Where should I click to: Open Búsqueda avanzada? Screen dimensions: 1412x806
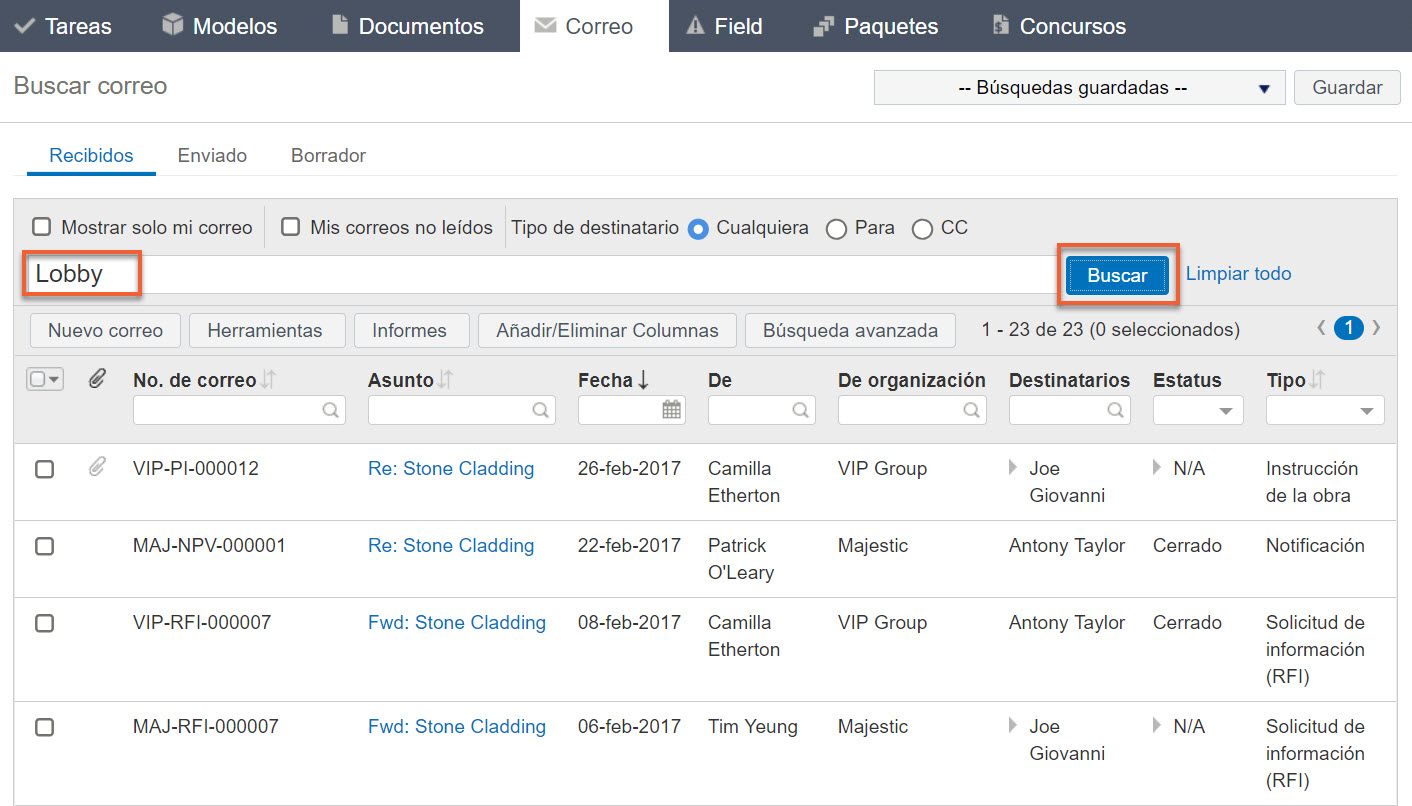coord(850,330)
